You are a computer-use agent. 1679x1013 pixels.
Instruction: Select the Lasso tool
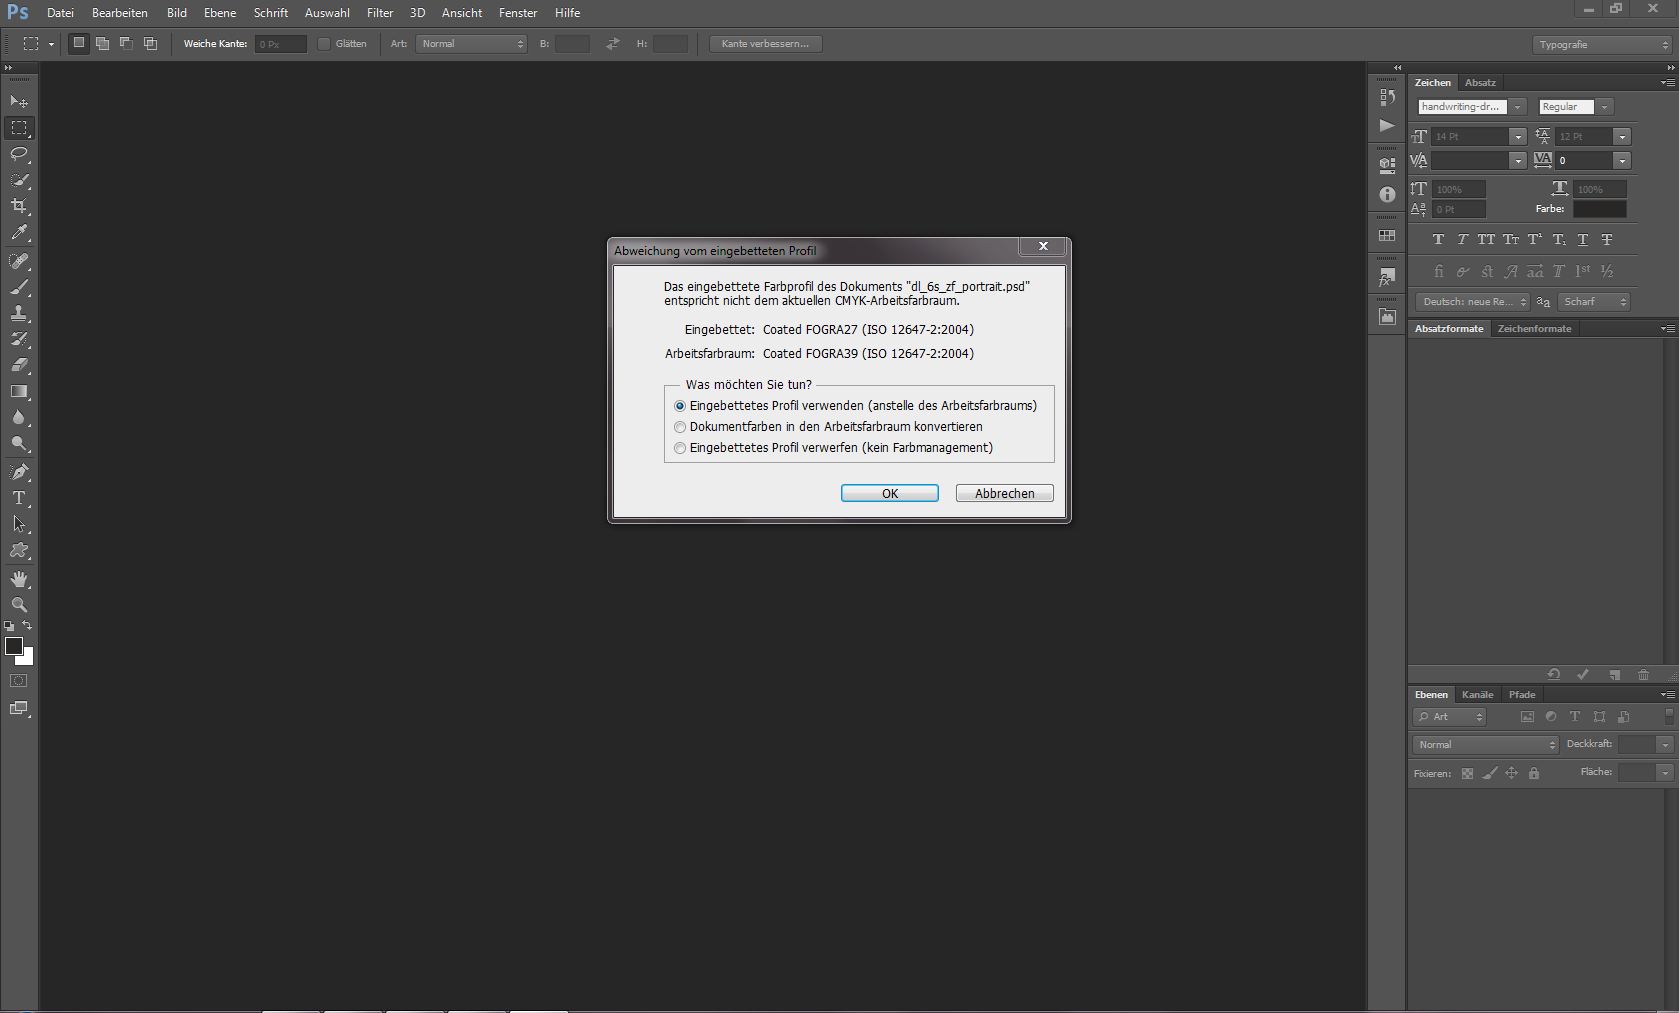(x=19, y=154)
